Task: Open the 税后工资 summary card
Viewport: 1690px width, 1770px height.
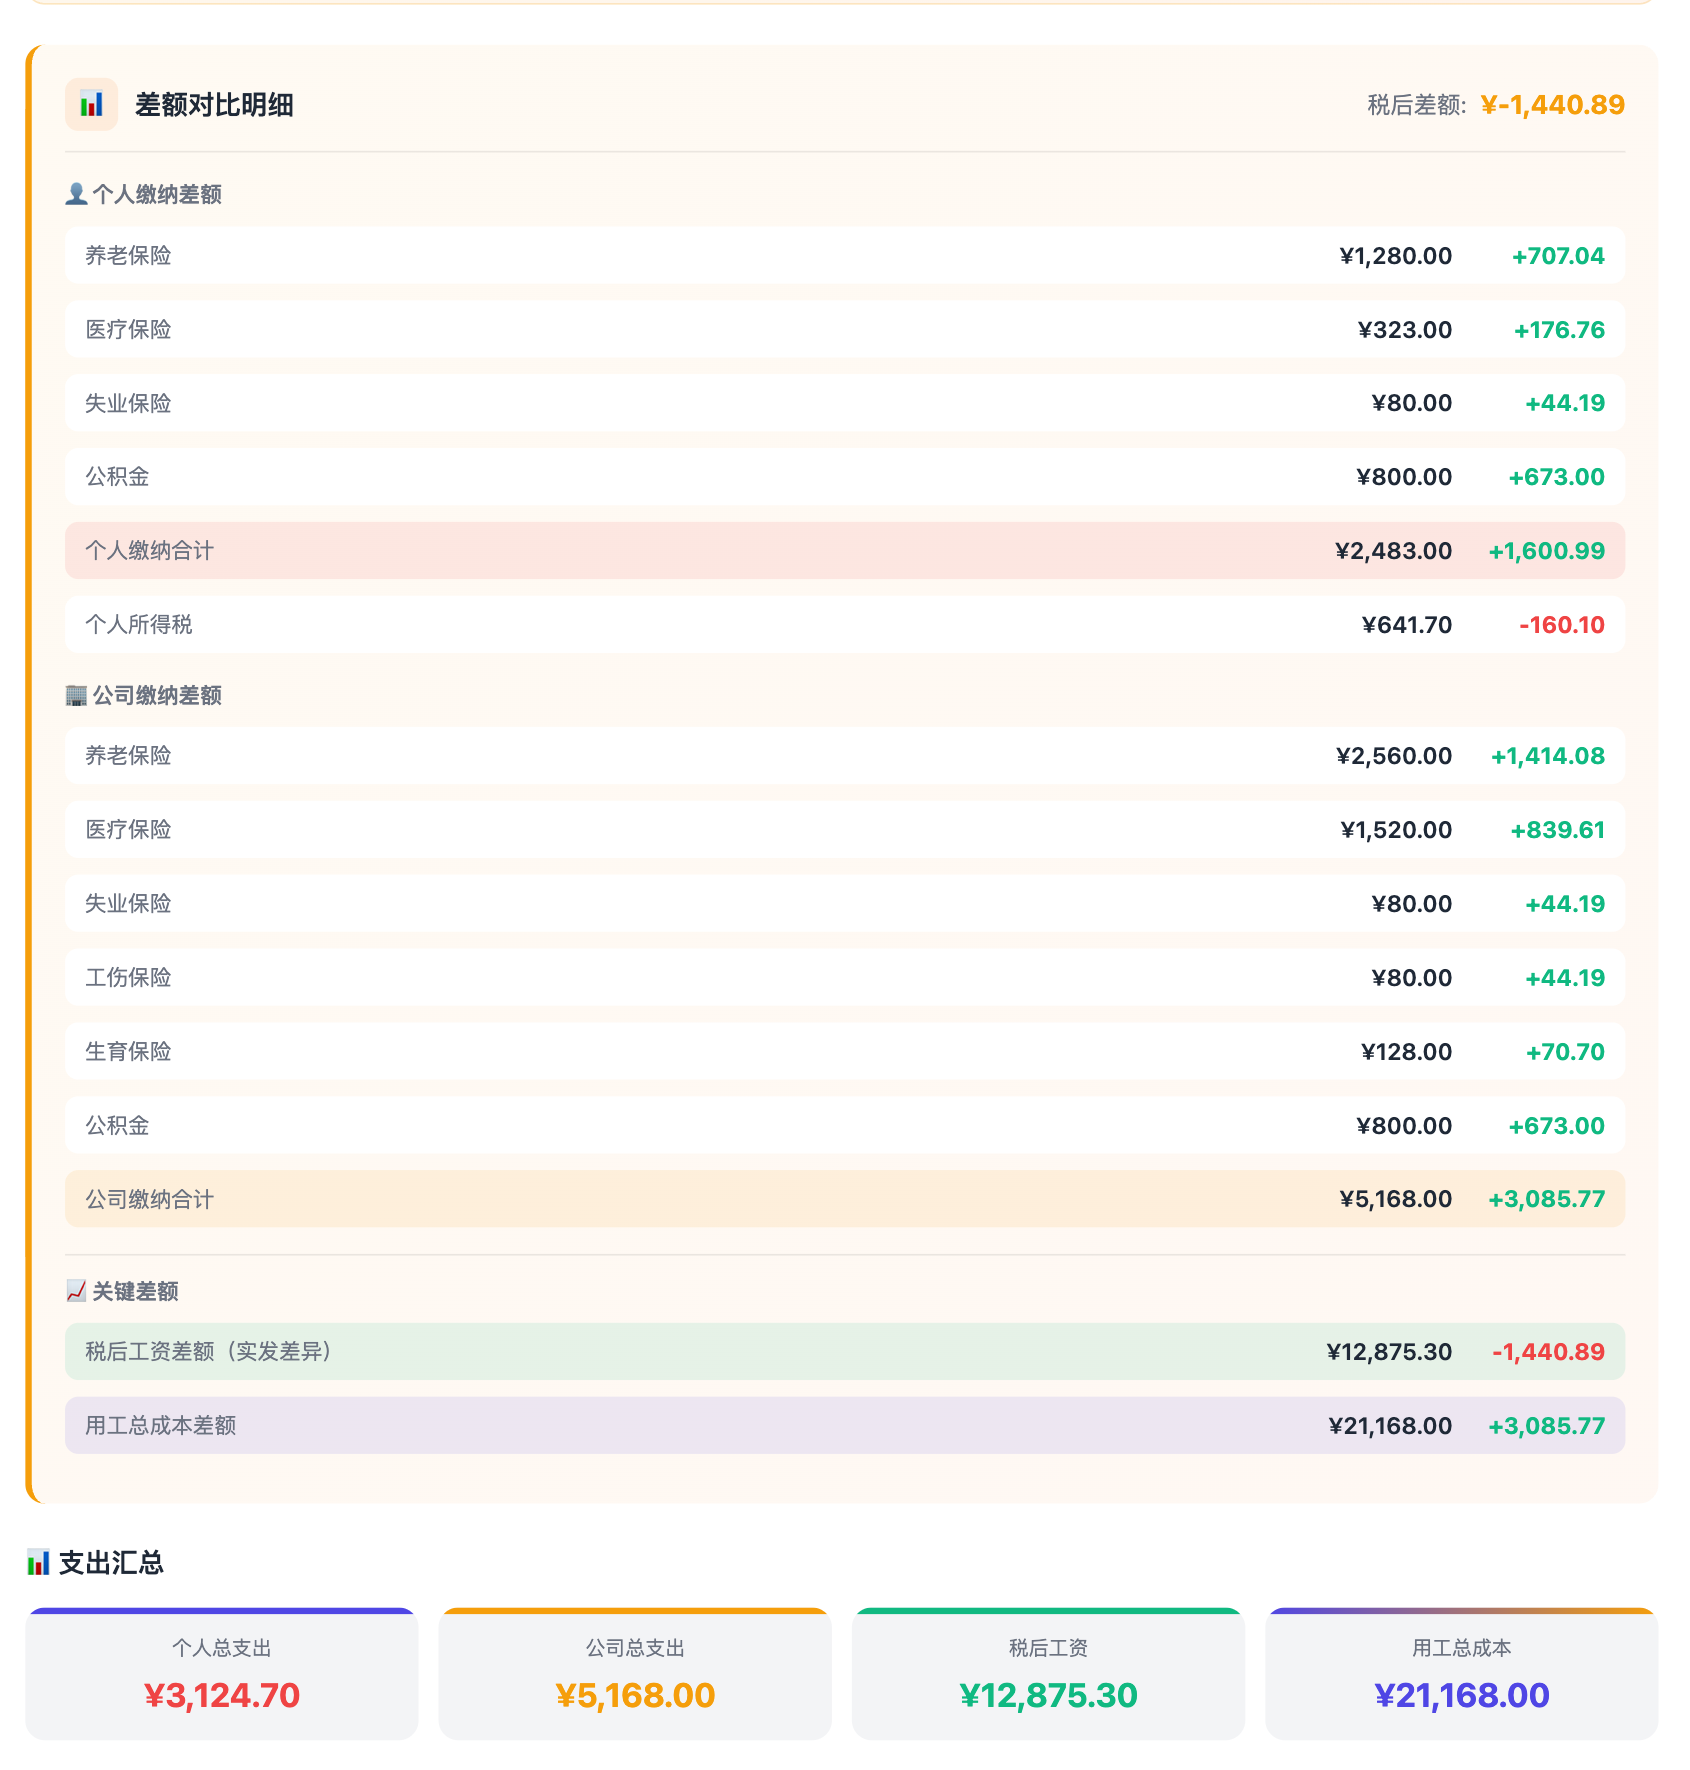Action: (1048, 1674)
